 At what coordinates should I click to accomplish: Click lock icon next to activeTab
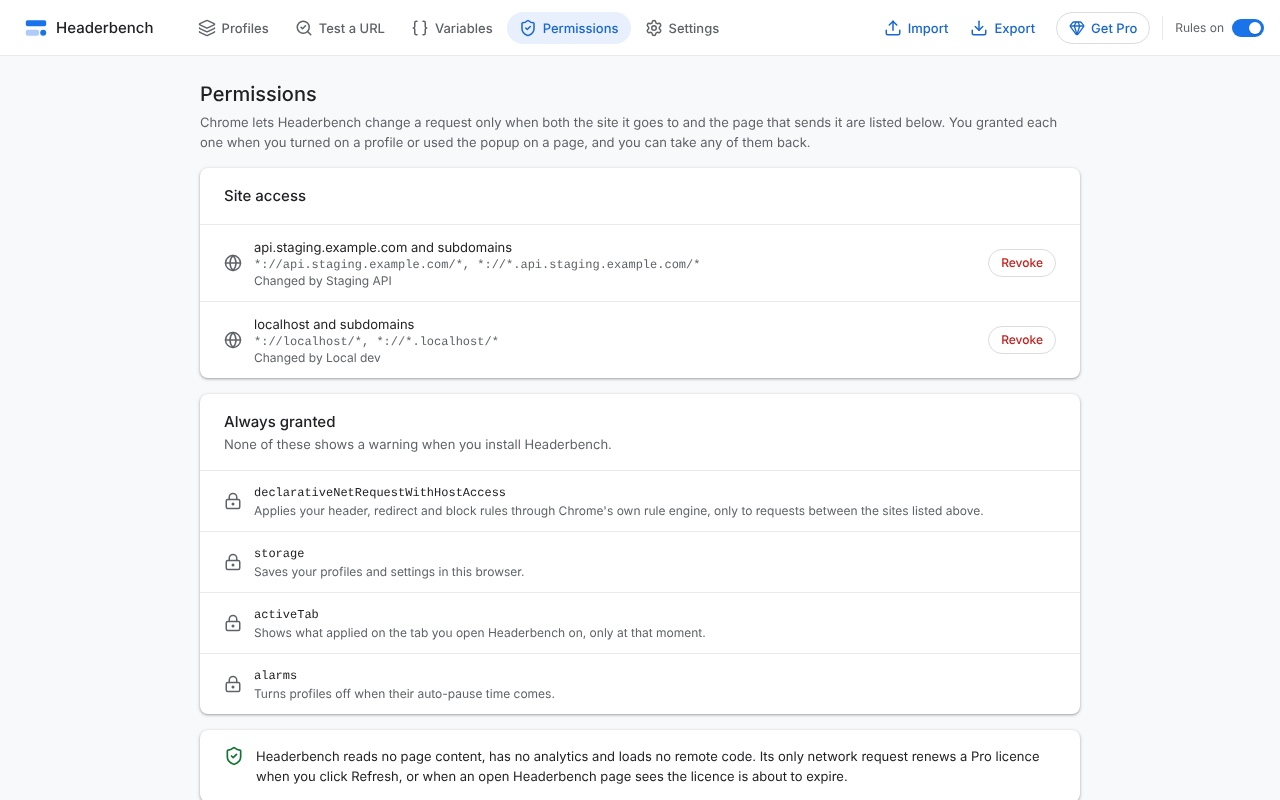coord(233,623)
